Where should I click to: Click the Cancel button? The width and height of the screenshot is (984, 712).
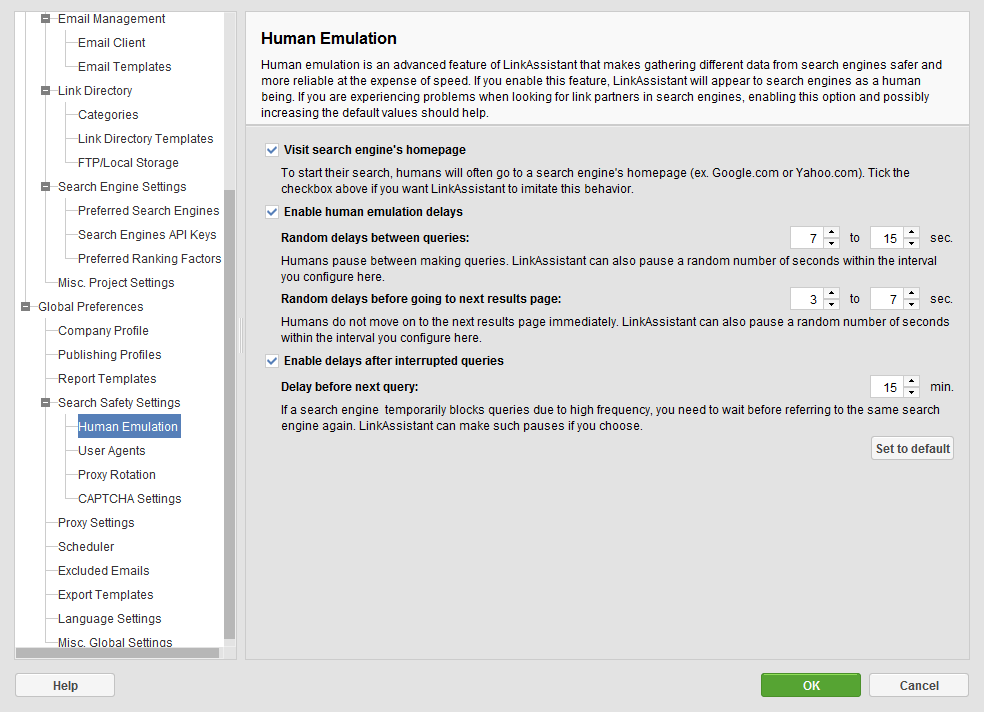pyautogui.click(x=919, y=685)
